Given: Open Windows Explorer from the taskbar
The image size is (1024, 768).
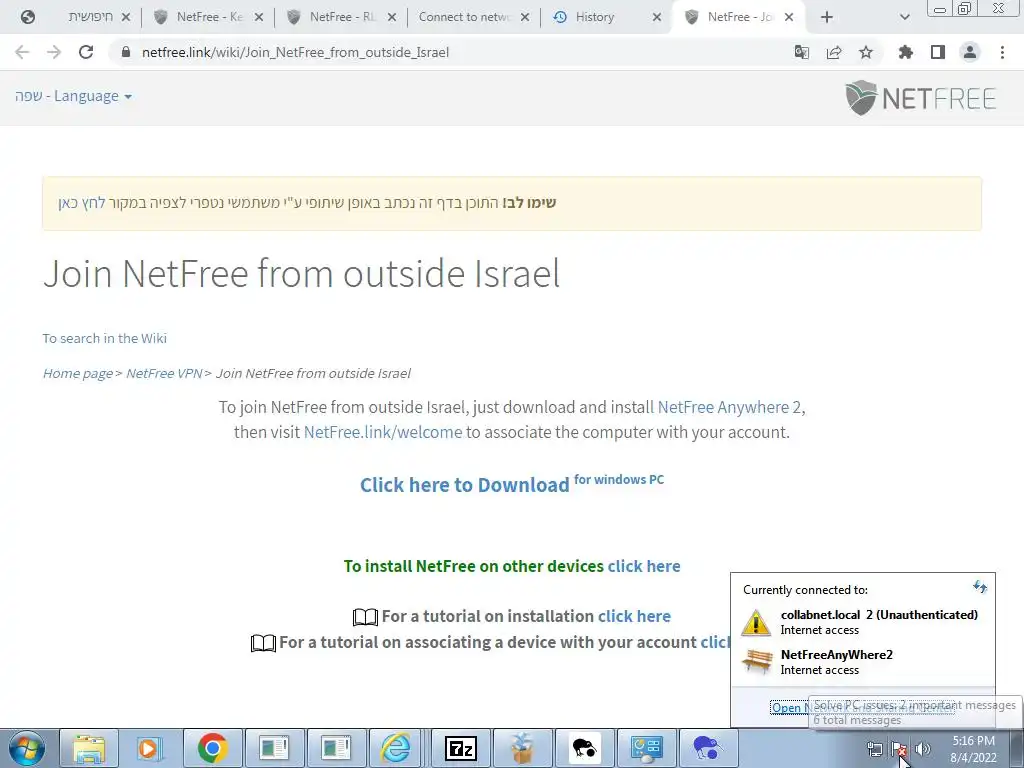Looking at the screenshot, I should pos(89,748).
